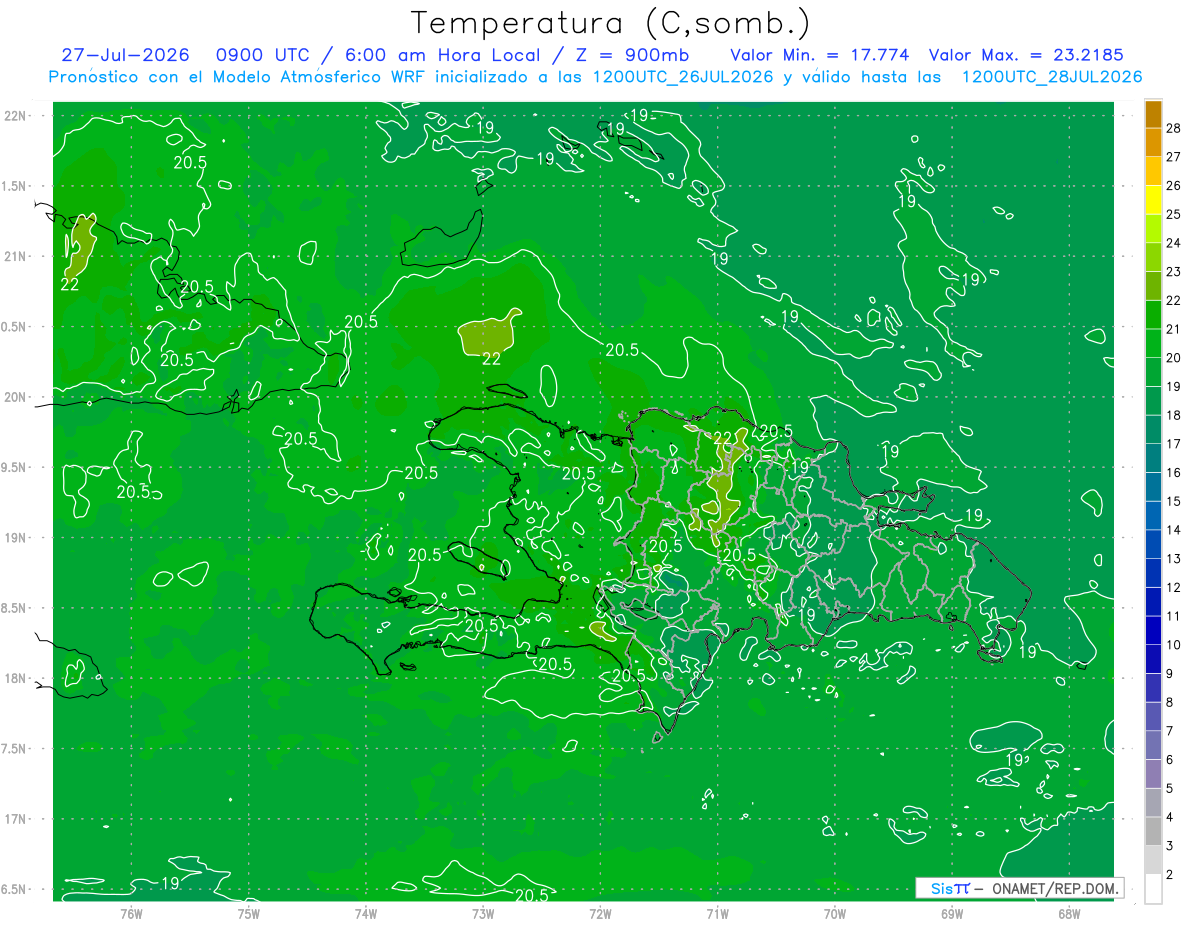This screenshot has width=1200, height=927.
Task: Click the '76W' longitude axis label
Action: [x=131, y=914]
